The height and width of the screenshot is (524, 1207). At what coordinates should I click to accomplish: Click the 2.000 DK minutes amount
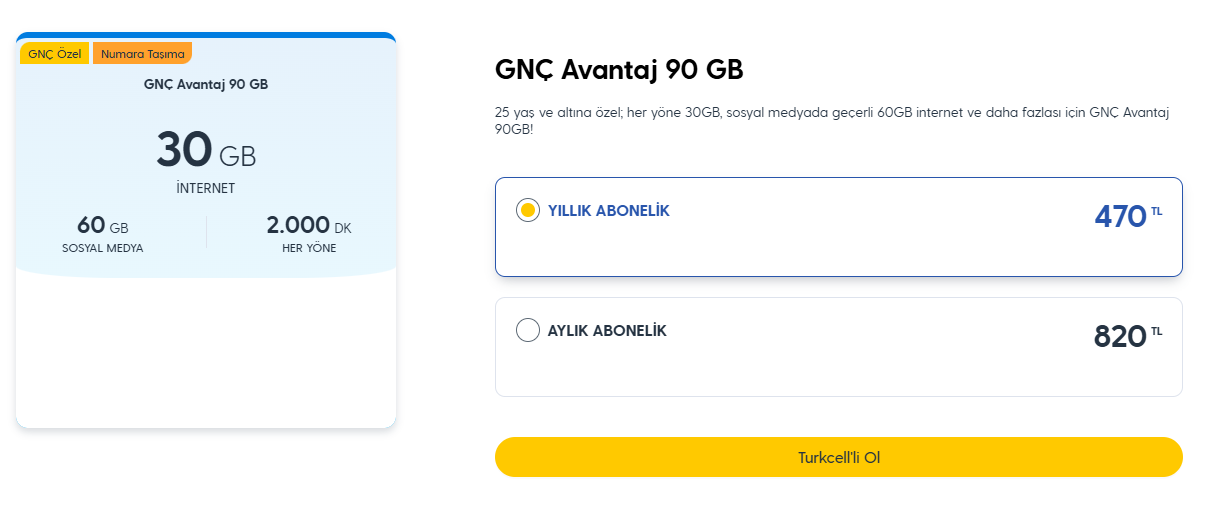[x=309, y=226]
